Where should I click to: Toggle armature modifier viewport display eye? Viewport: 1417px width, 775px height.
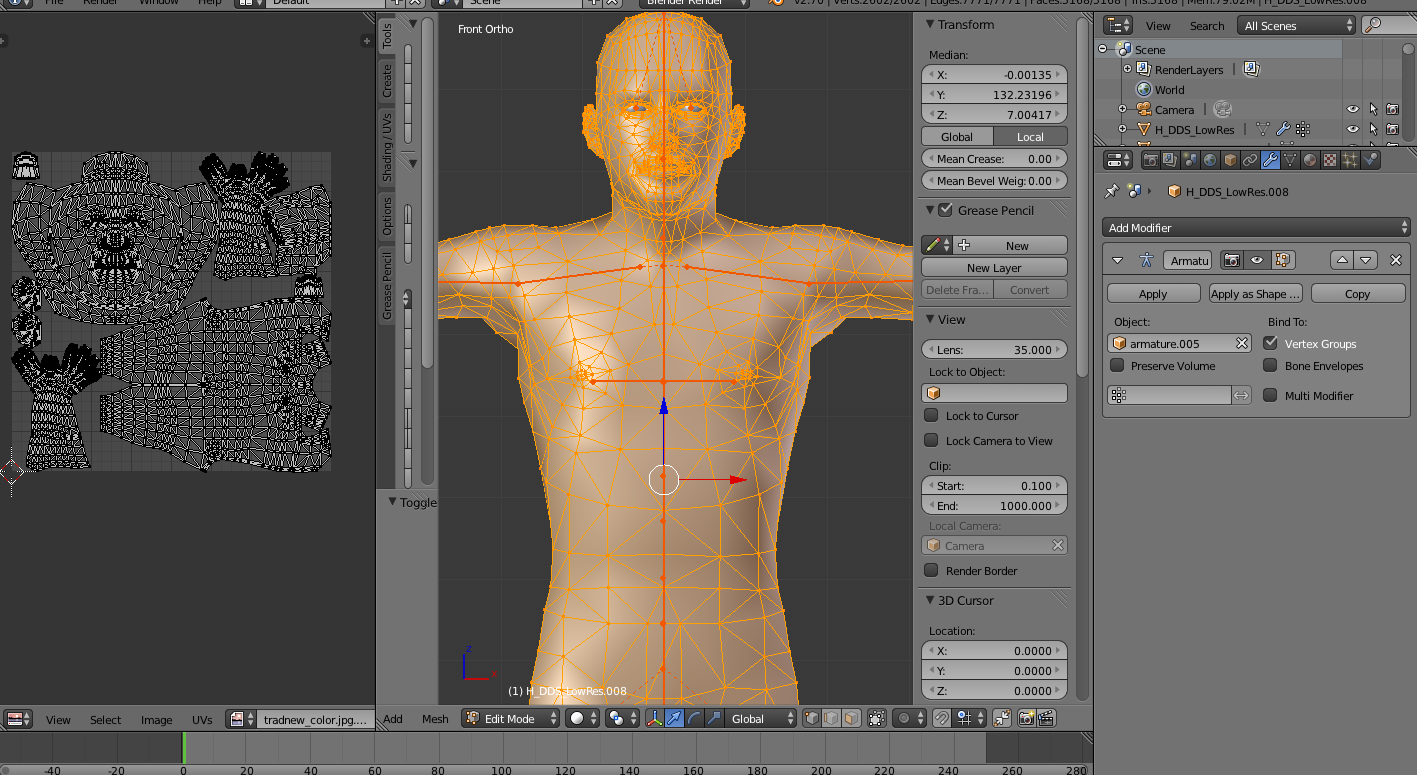click(1258, 260)
